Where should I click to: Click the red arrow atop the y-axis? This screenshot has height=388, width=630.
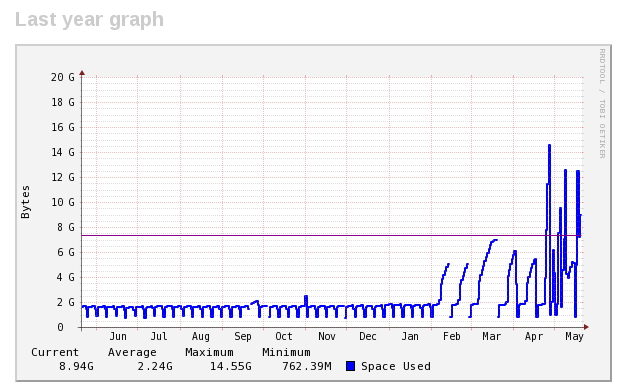tap(82, 73)
